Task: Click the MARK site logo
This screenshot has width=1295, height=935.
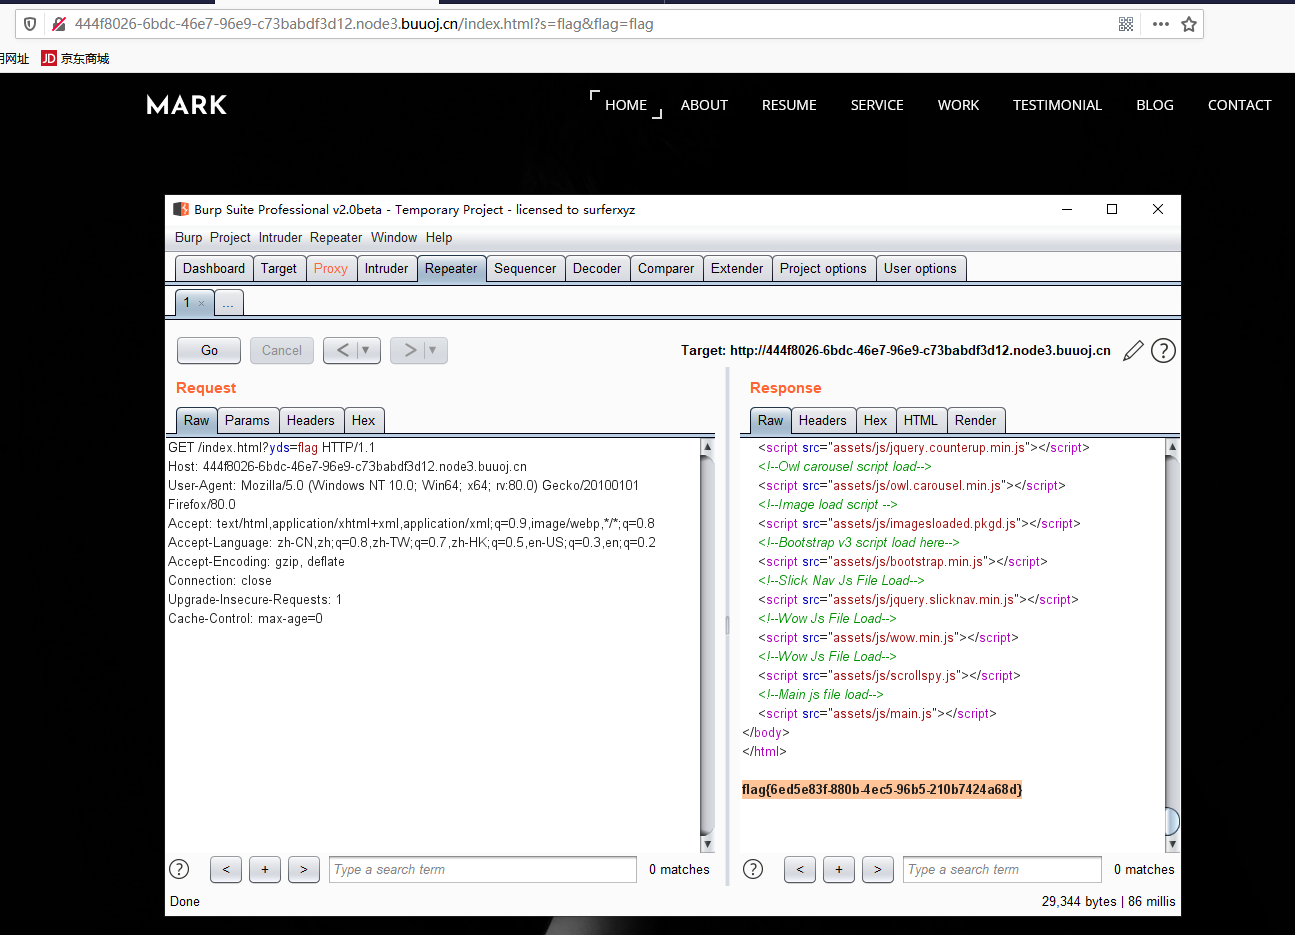Action: point(187,105)
